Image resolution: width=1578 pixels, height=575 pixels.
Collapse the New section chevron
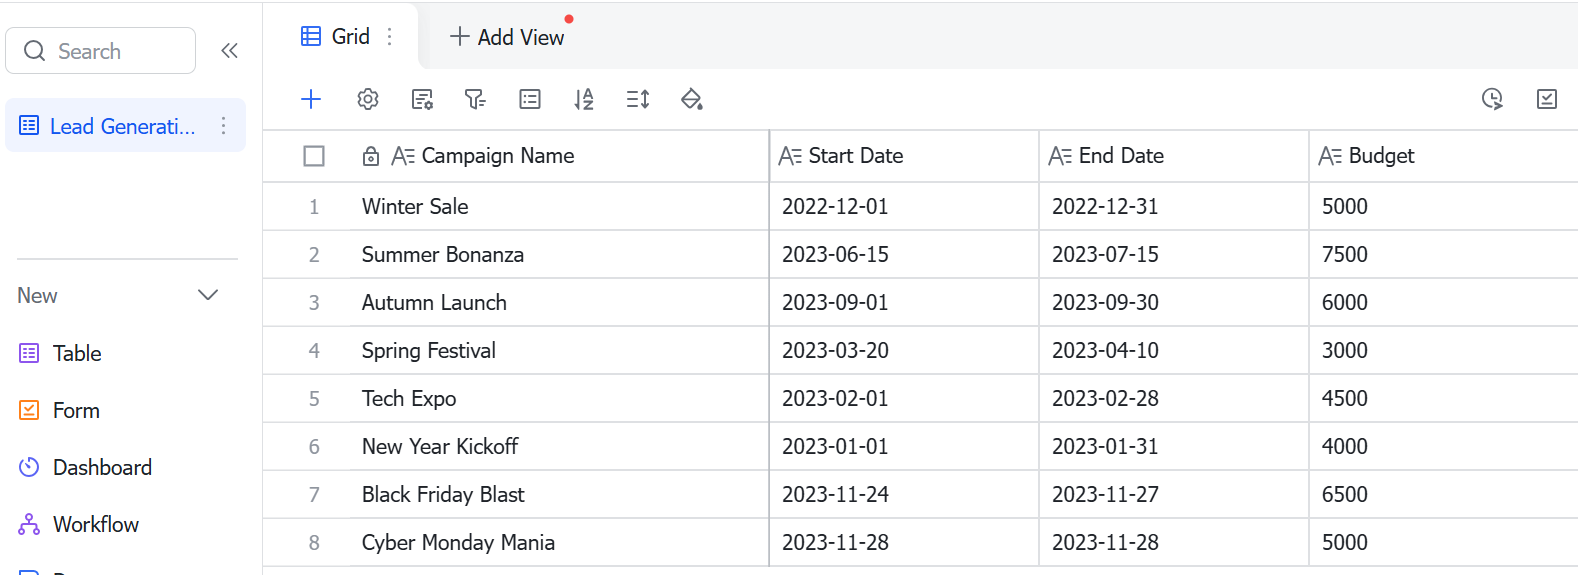208,295
